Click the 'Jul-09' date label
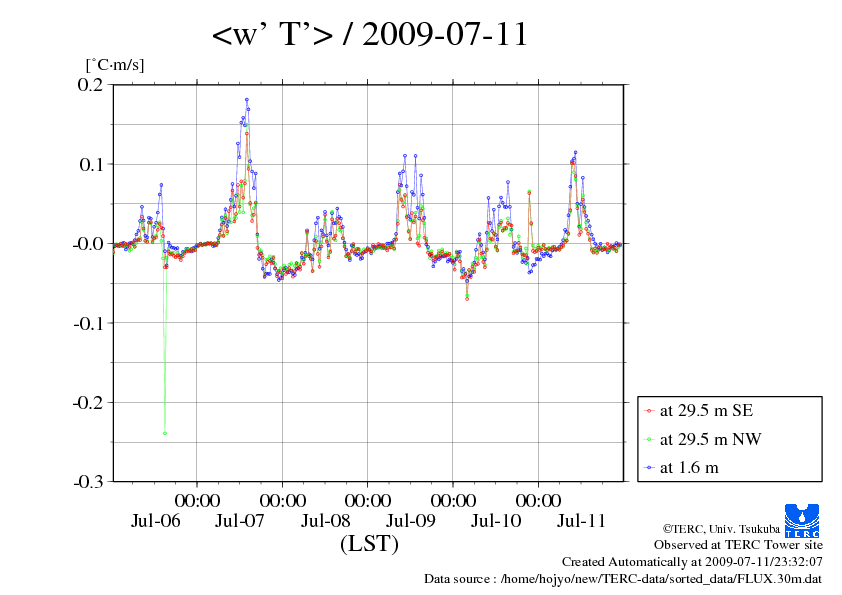 click(411, 520)
